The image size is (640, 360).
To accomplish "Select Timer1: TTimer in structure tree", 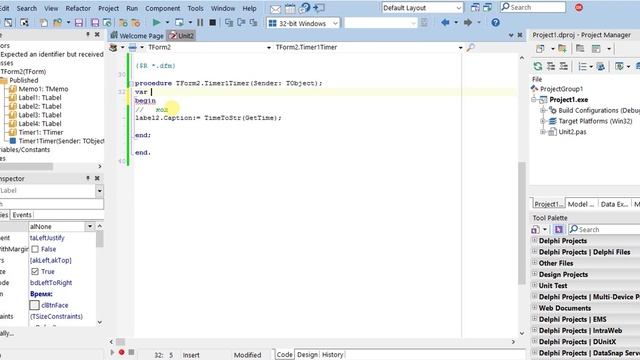I will click(x=41, y=132).
